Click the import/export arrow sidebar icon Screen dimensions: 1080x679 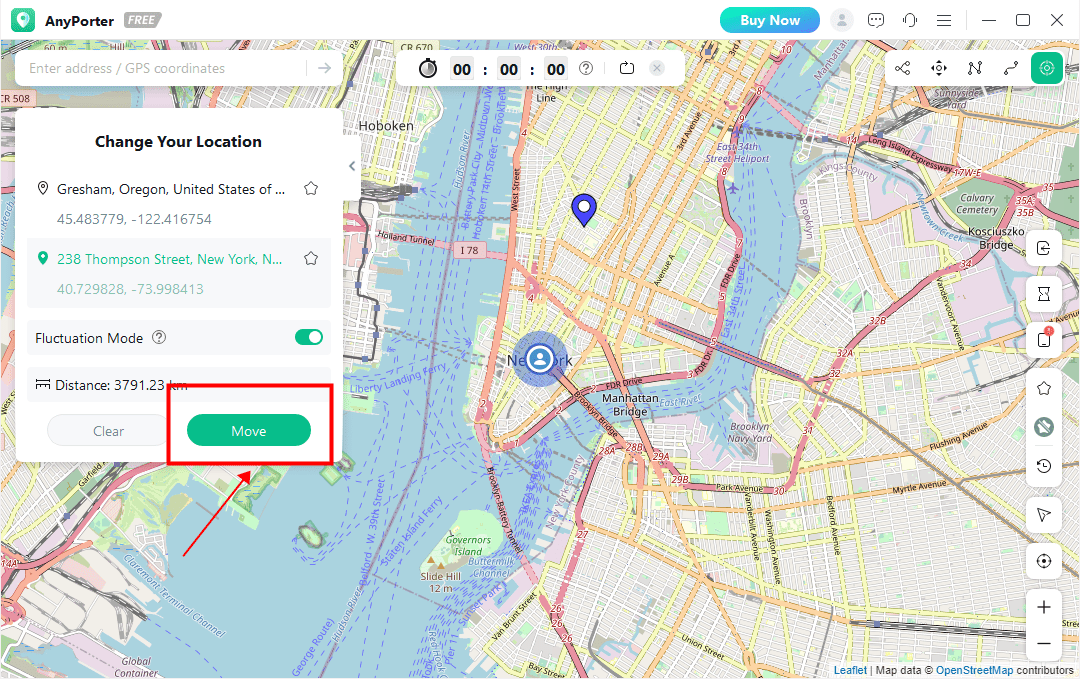(1044, 249)
